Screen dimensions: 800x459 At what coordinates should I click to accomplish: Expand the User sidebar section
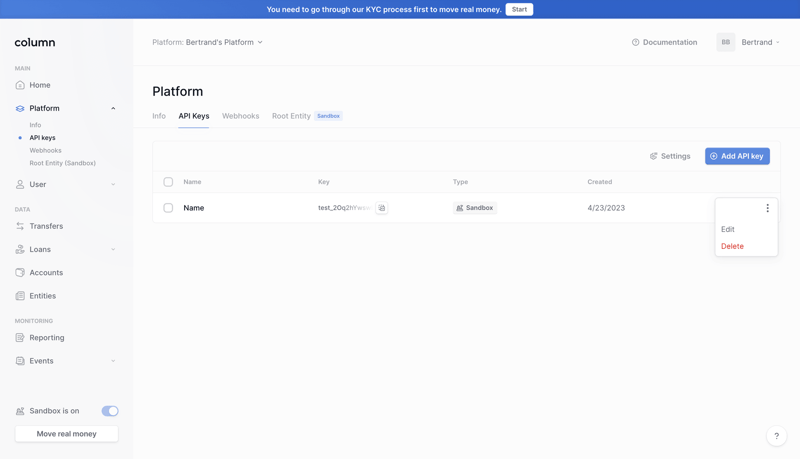(x=113, y=184)
